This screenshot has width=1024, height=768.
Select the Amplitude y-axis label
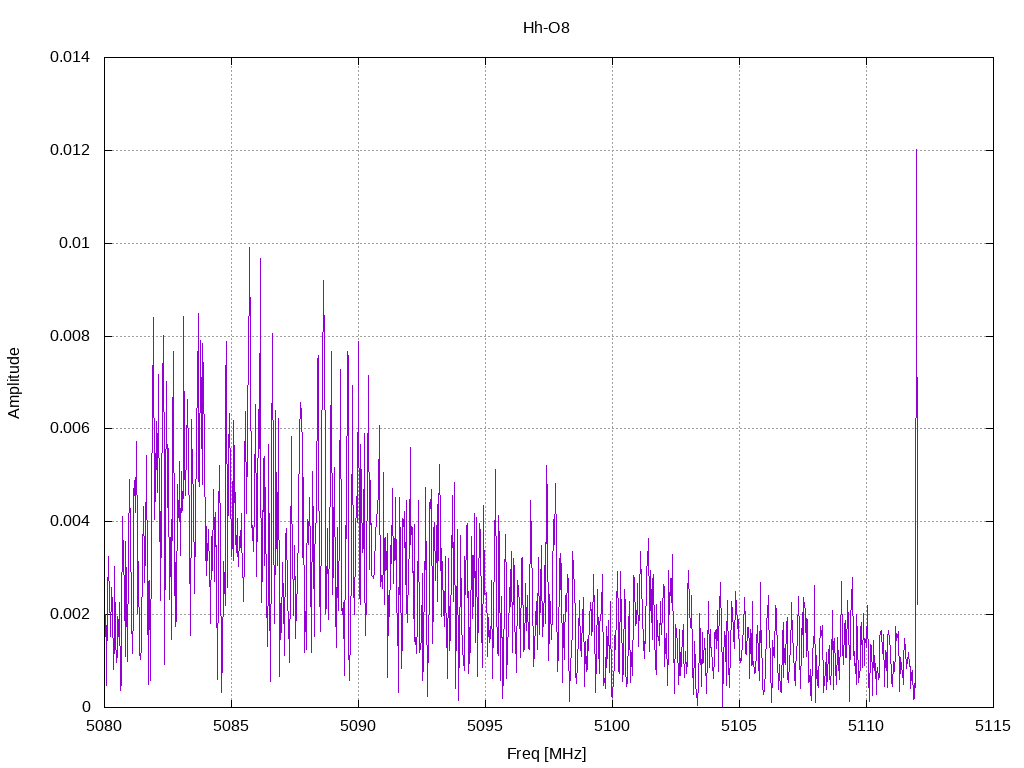click(x=14, y=383)
